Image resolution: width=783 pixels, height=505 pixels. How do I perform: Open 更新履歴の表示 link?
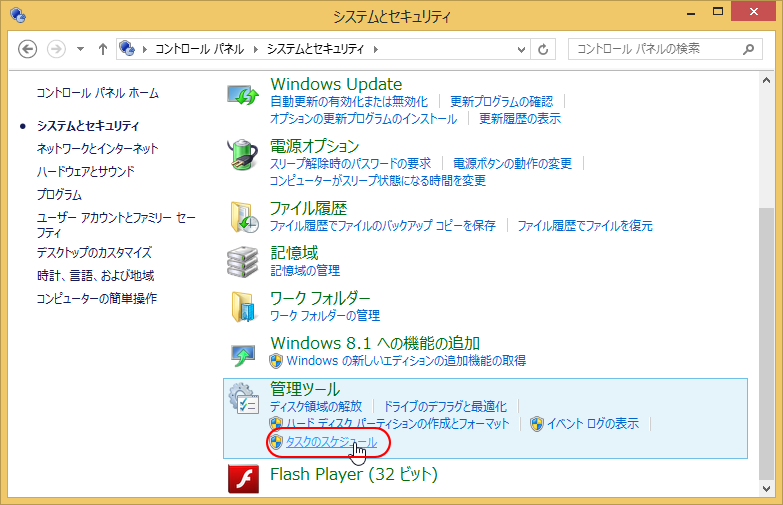click(520, 119)
